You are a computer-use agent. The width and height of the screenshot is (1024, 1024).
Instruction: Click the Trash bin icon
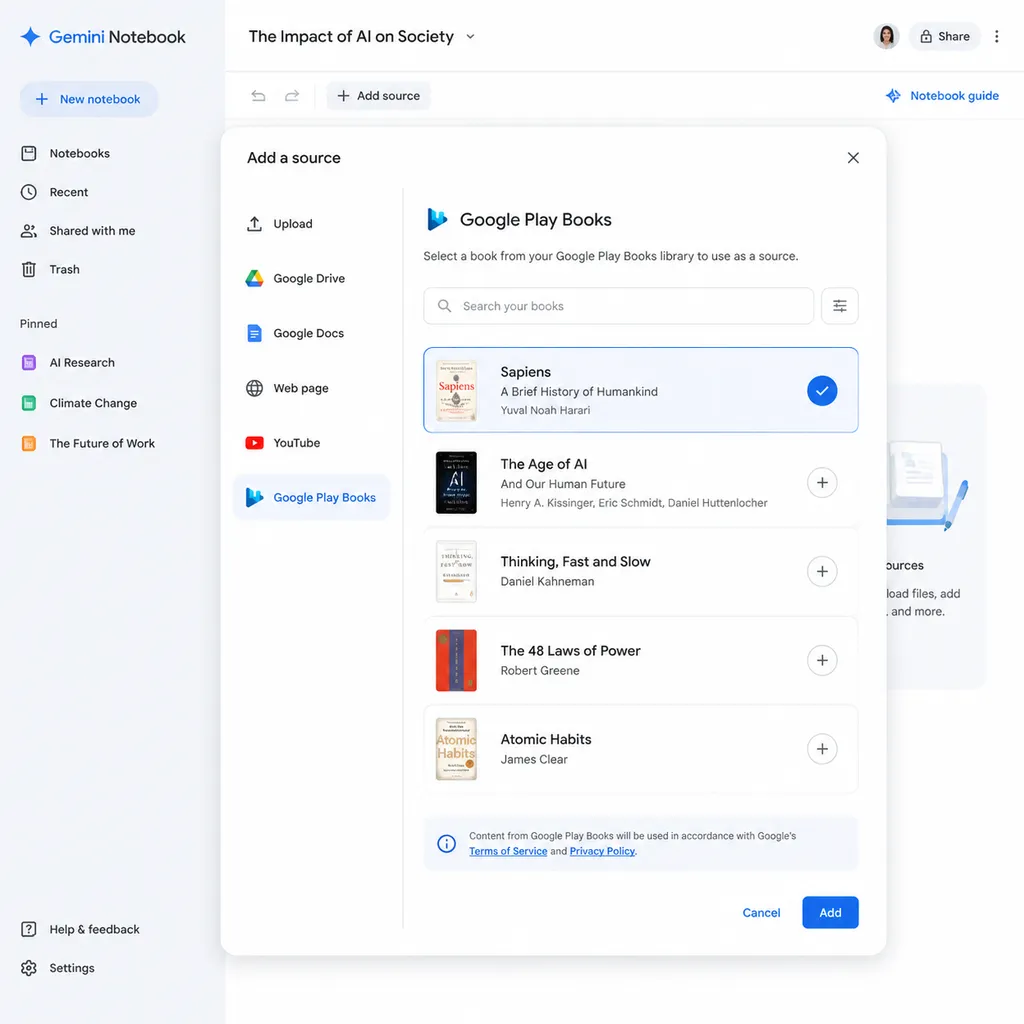pyautogui.click(x=29, y=269)
